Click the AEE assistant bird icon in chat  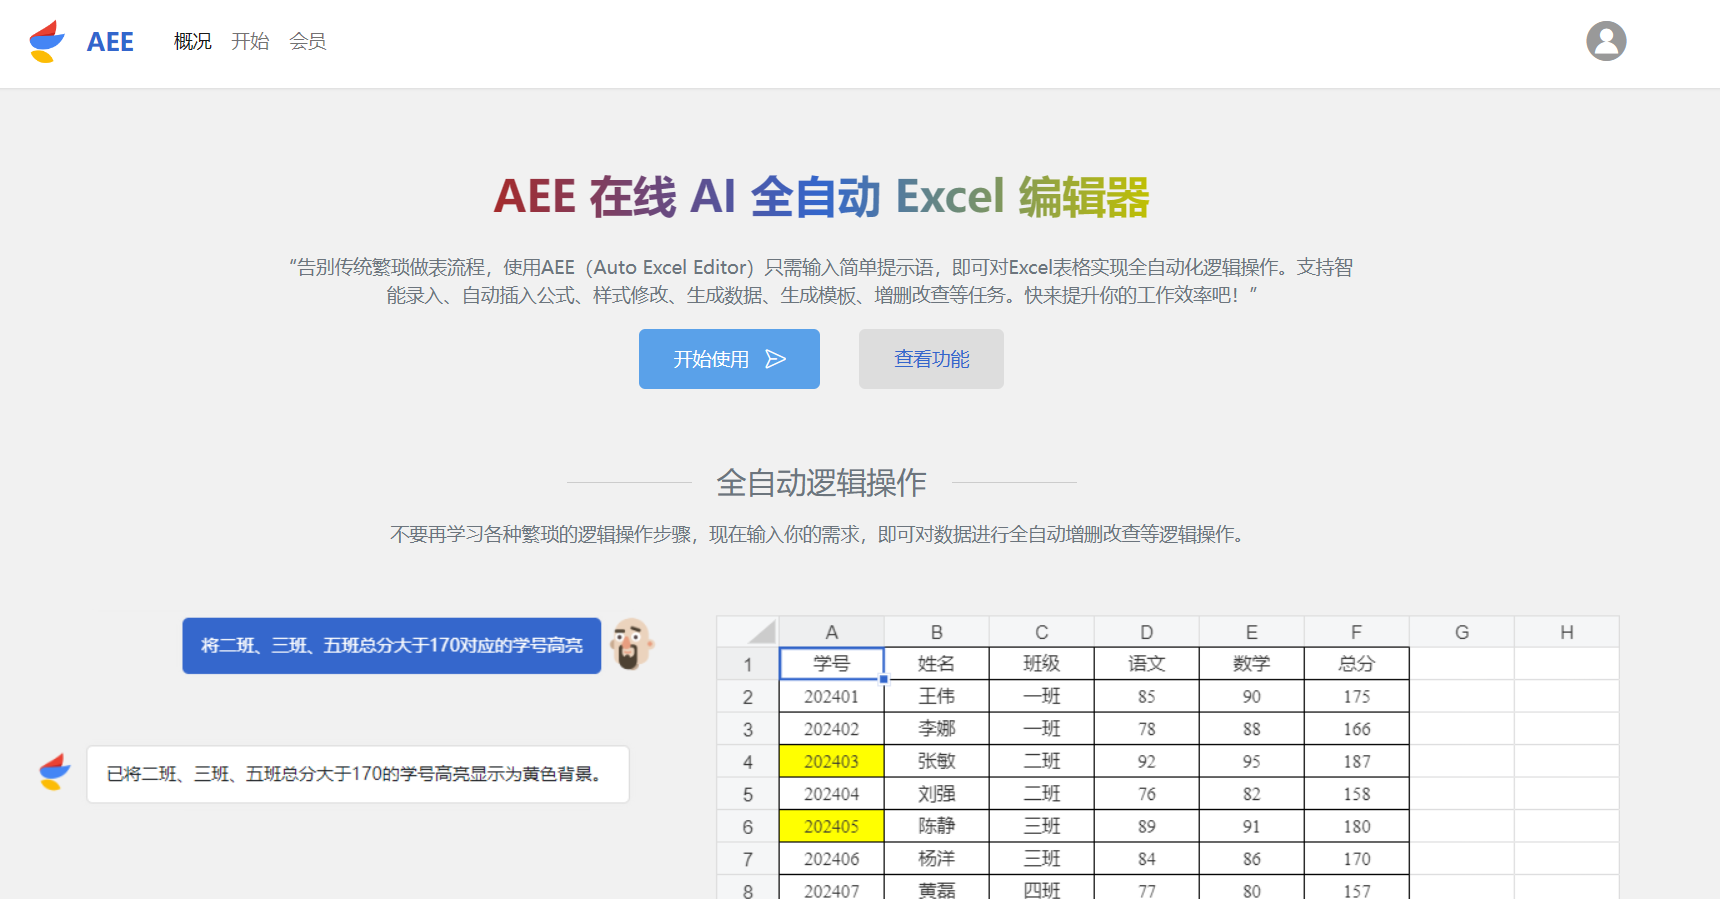click(55, 772)
